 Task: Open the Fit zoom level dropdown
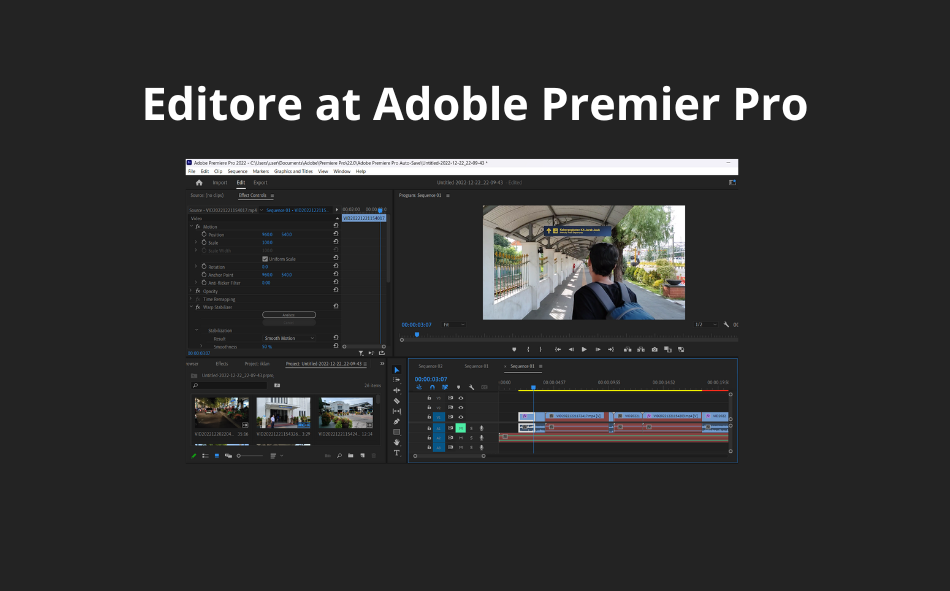pyautogui.click(x=452, y=324)
